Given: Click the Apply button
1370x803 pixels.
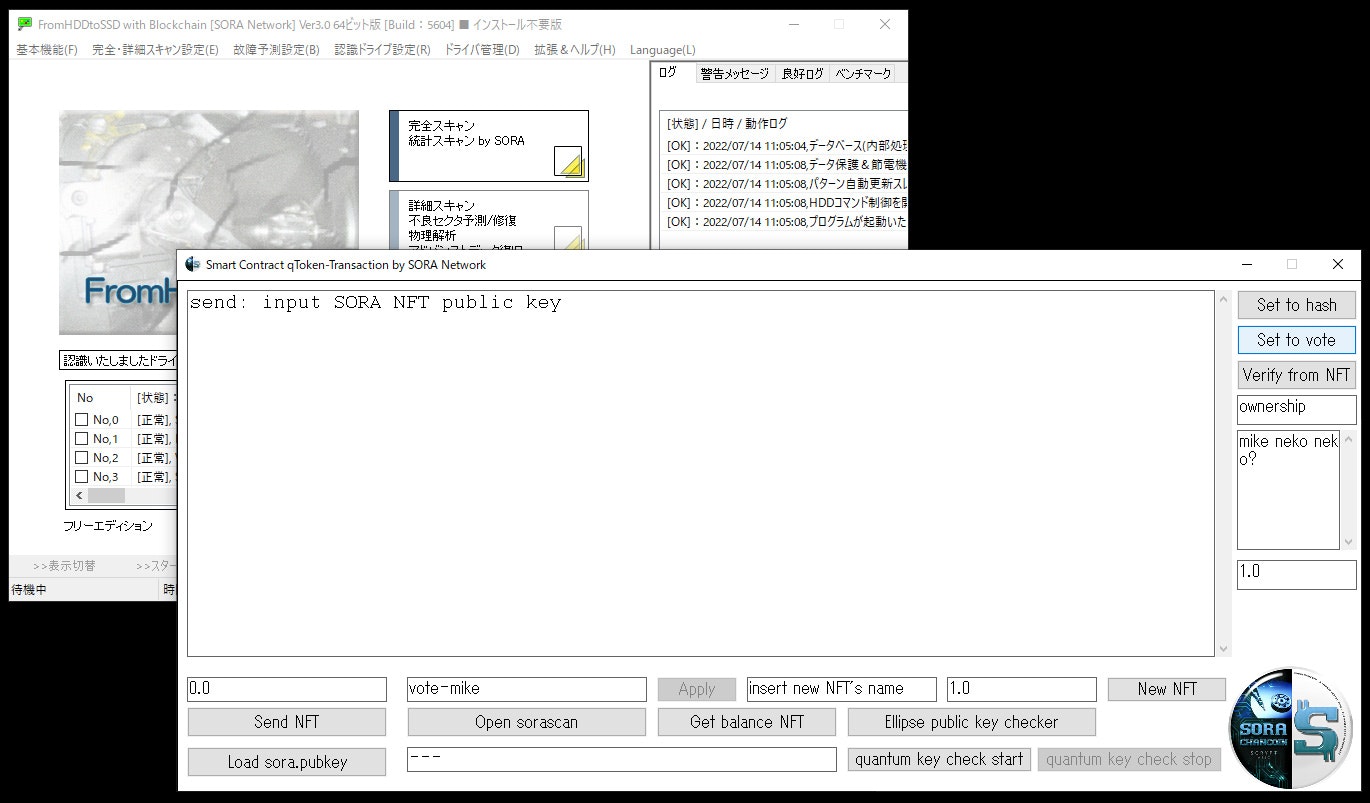Looking at the screenshot, I should point(696,689).
